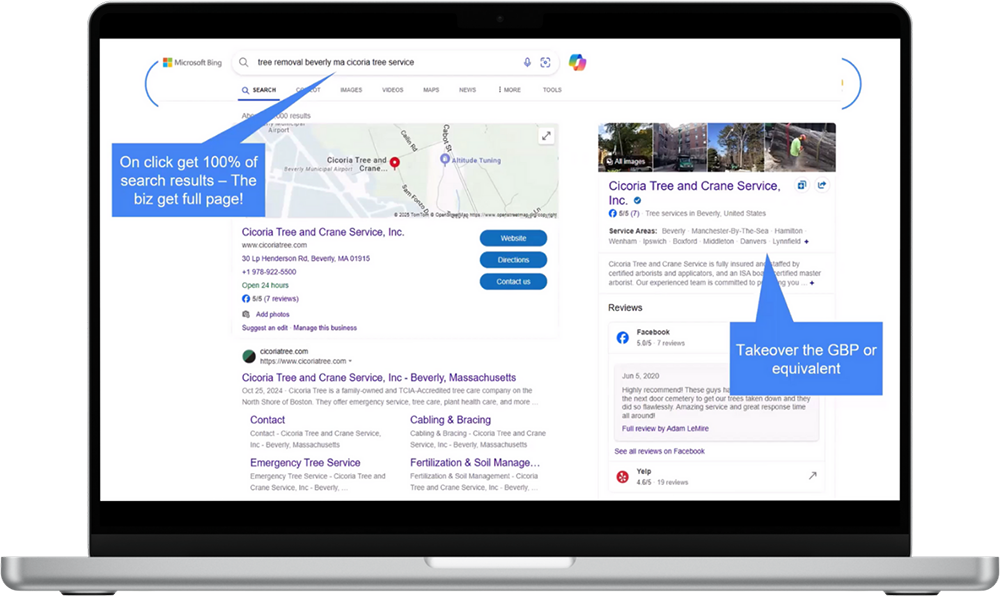Click the Microsoft Bing logo
This screenshot has width=1000, height=596.
[192, 62]
